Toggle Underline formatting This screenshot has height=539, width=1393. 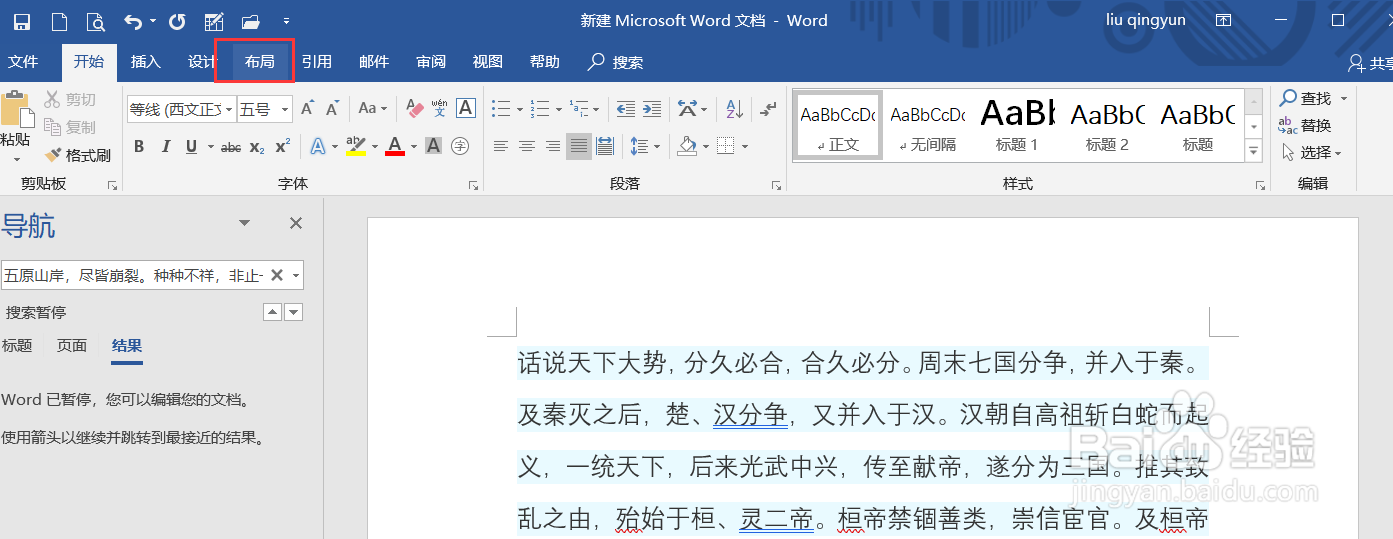tap(191, 147)
